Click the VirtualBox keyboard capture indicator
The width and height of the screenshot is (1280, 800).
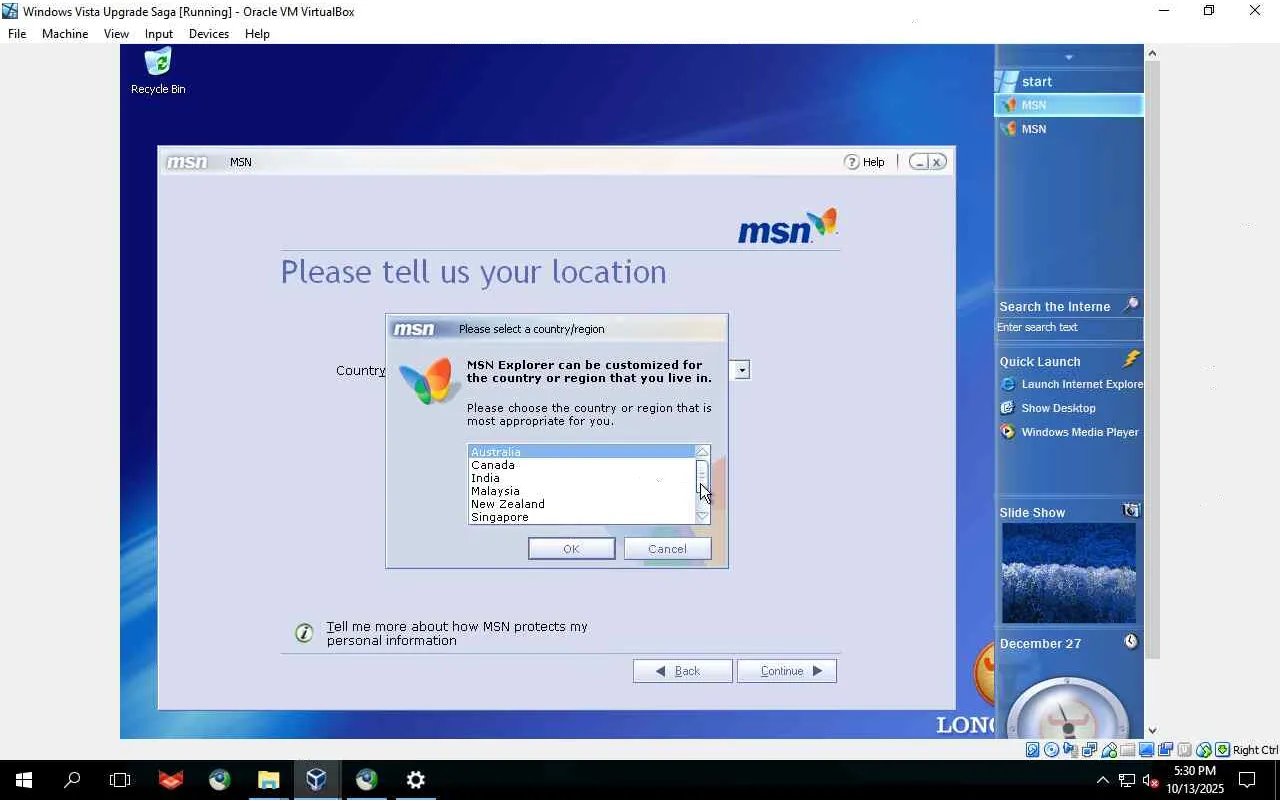1223,750
